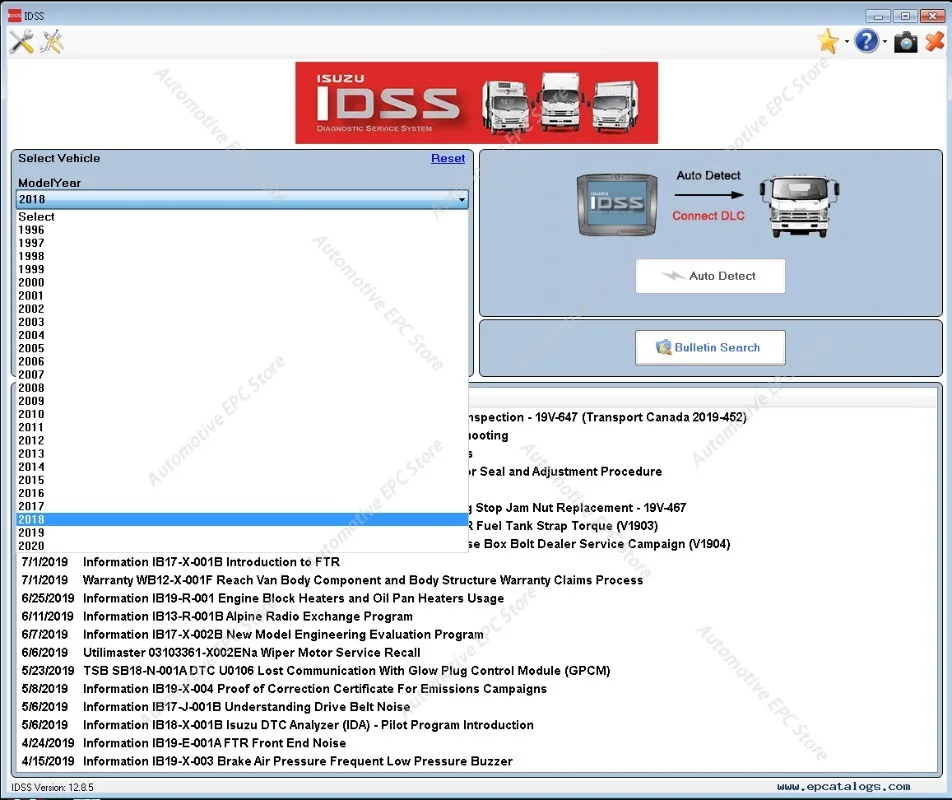
Task: Select model year 2015
Action: (x=242, y=480)
